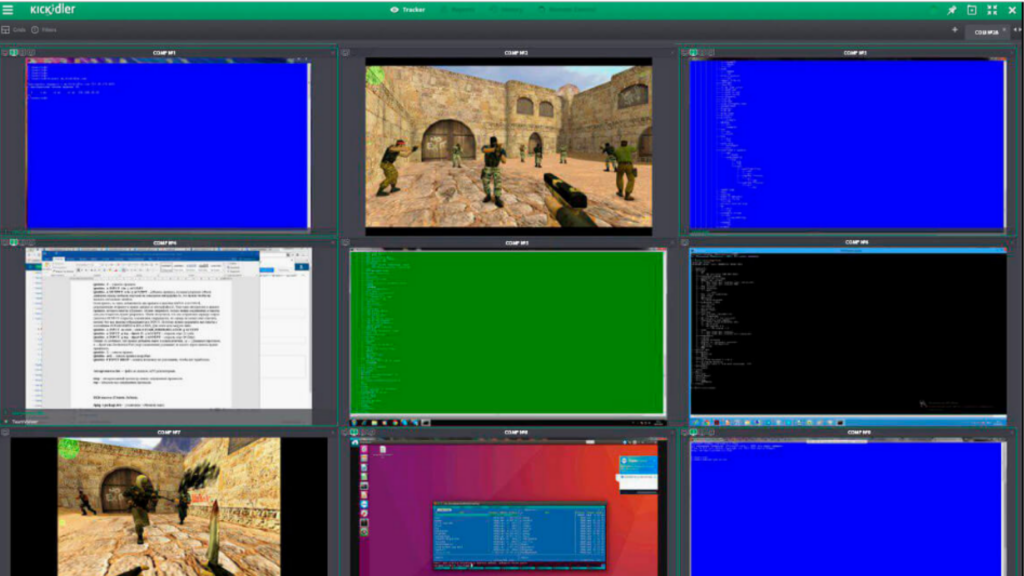This screenshot has width=1024, height=576.
Task: Click the monitor icon in COMP №2 header
Action: 345,52
